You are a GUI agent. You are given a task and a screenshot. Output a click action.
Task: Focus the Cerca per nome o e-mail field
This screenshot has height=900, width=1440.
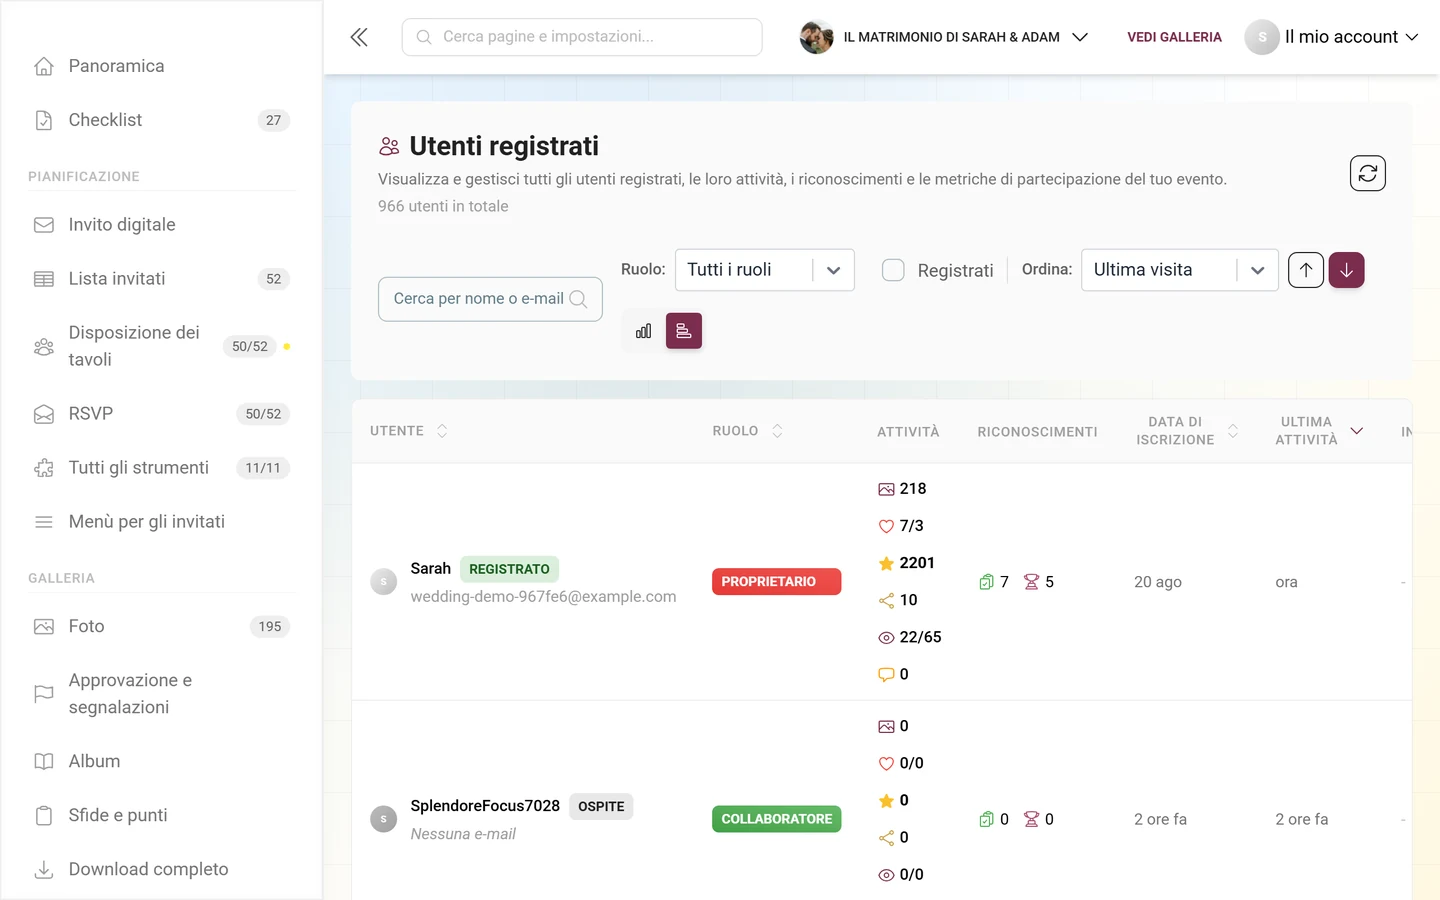[x=490, y=299]
